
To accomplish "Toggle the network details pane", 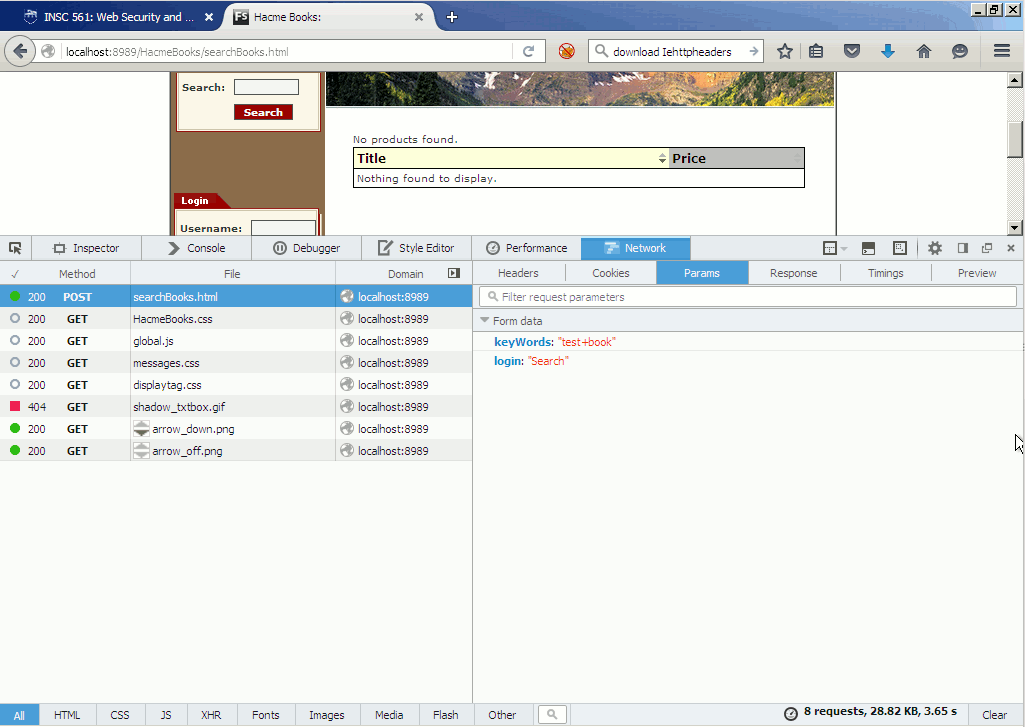I will coord(454,273).
